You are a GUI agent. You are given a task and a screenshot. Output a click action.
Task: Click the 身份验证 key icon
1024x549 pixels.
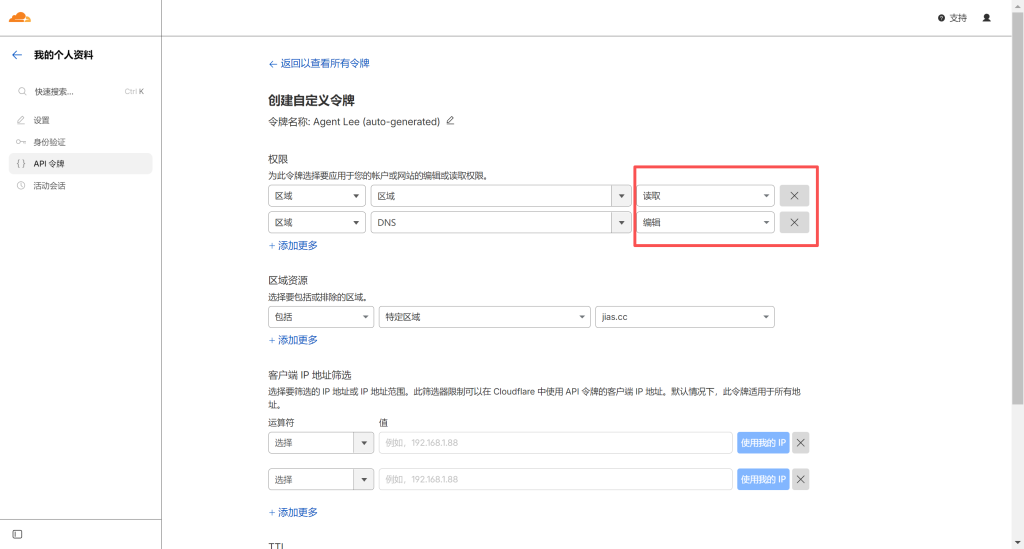pos(21,142)
